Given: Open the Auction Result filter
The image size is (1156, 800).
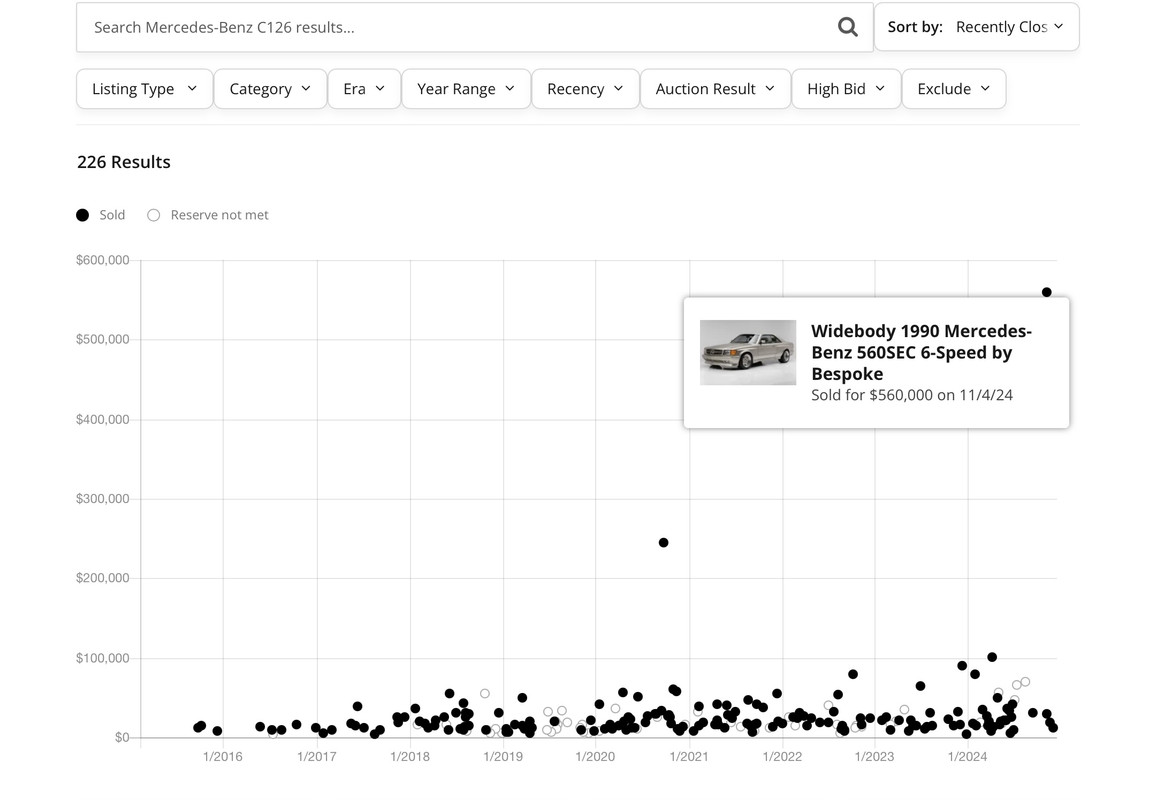Looking at the screenshot, I should pos(715,88).
